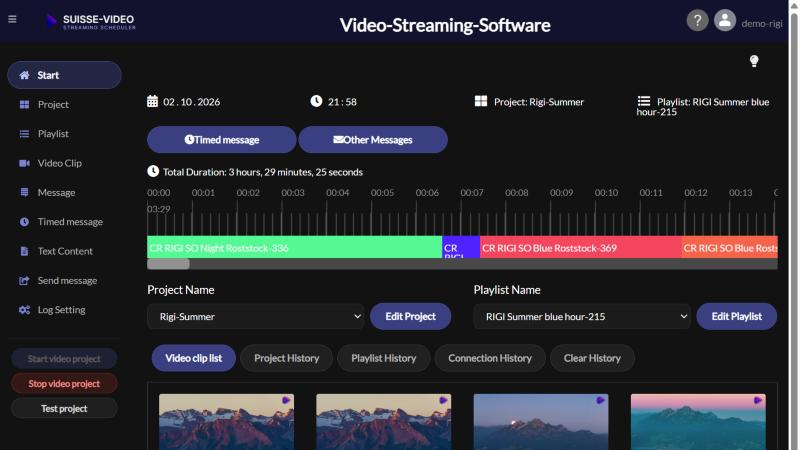
Task: Click Start video project button
Action: click(x=64, y=359)
